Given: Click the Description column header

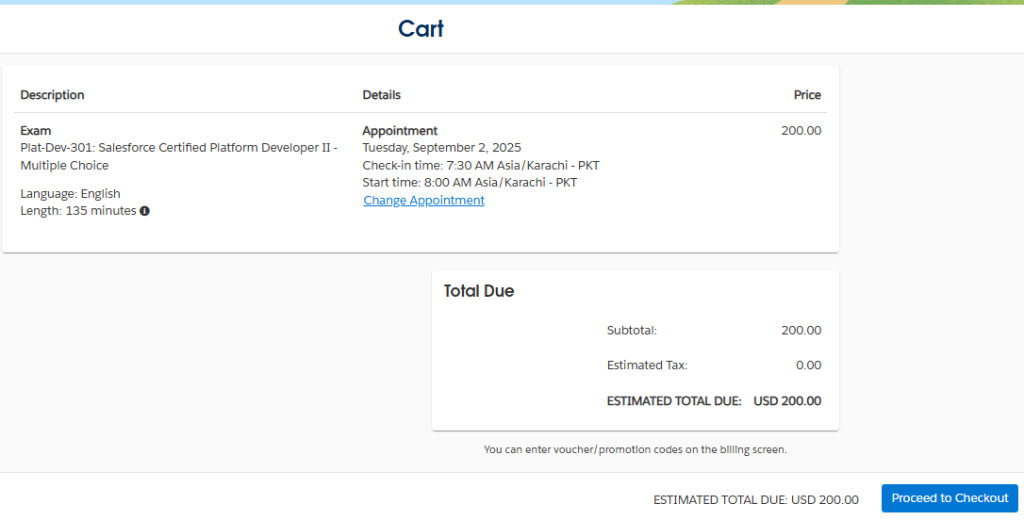Looking at the screenshot, I should 52,95.
